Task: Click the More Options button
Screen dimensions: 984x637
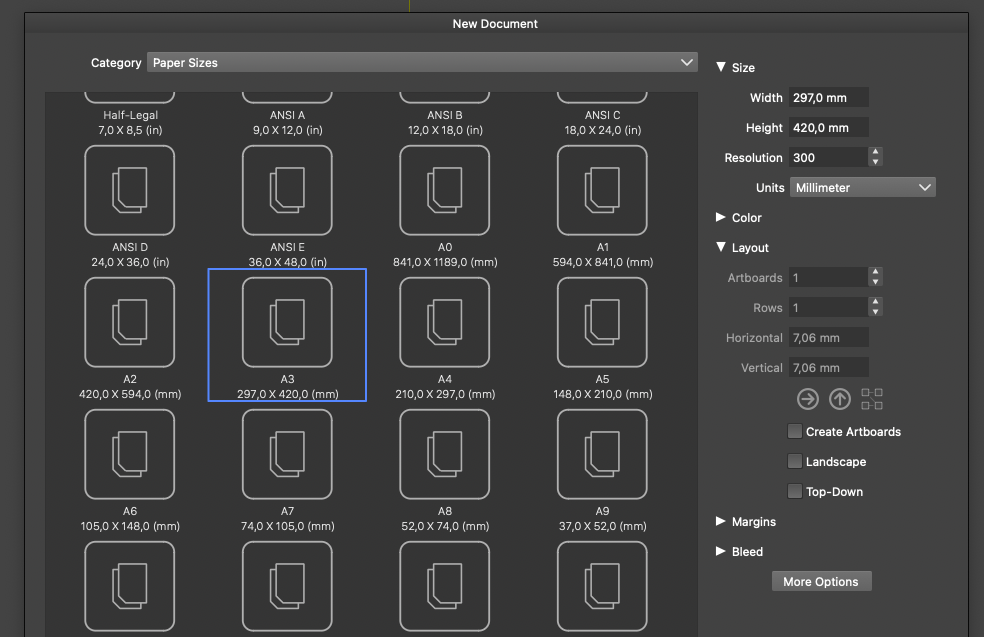Action: (x=821, y=582)
